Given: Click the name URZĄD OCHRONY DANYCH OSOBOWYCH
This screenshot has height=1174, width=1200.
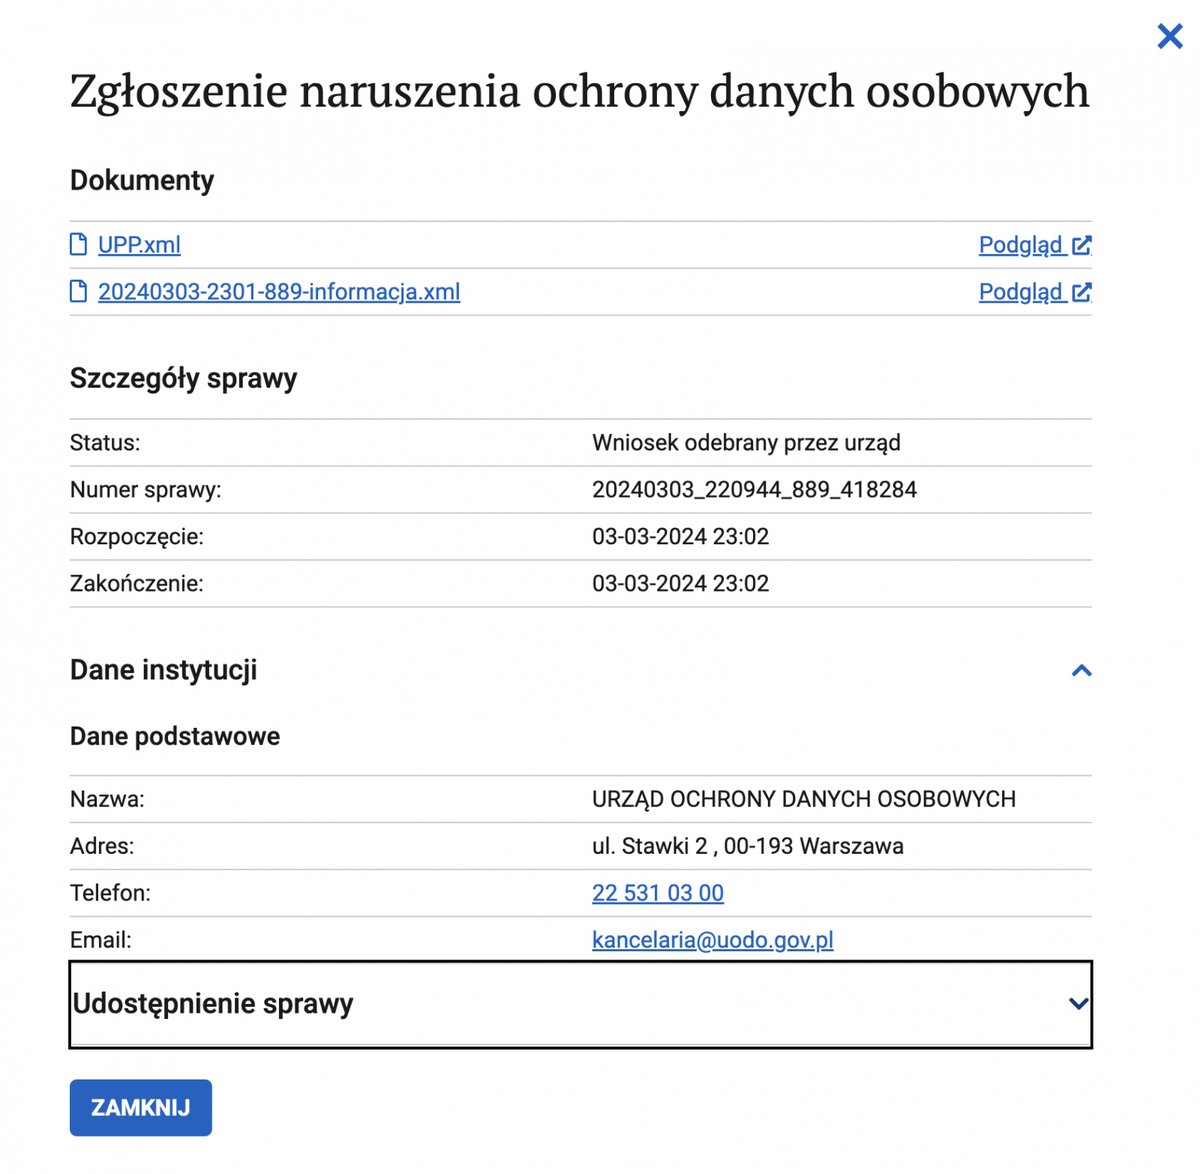Looking at the screenshot, I should (x=803, y=799).
